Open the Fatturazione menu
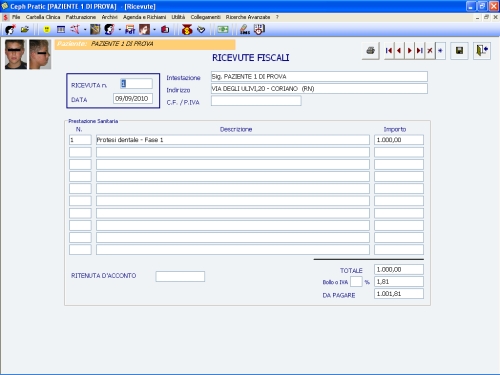The width and height of the screenshot is (500, 375). click(x=81, y=17)
